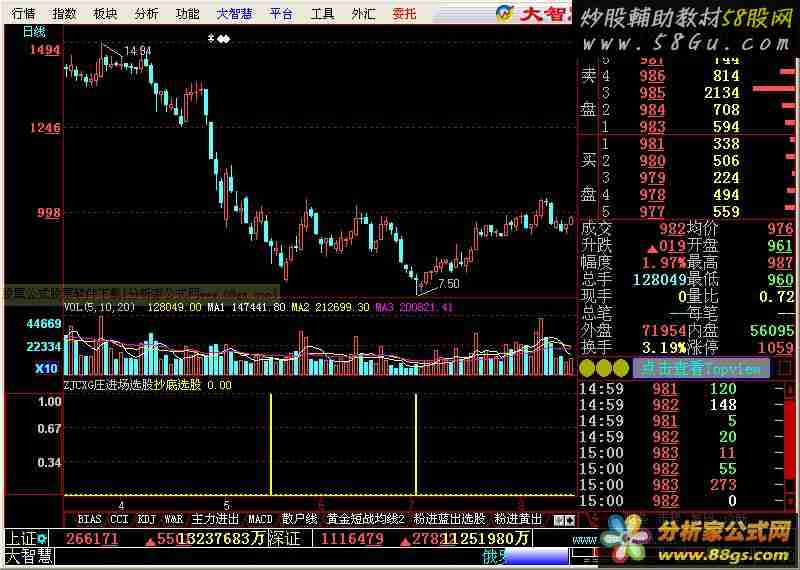Open the 板块 menu
800x570 pixels.
(x=106, y=14)
